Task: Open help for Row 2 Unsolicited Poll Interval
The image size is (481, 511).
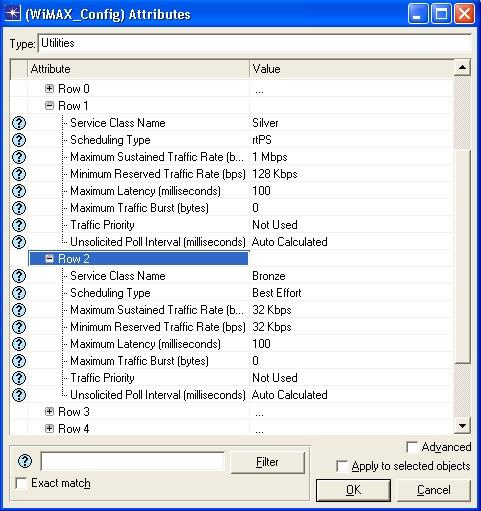Action: point(19,395)
